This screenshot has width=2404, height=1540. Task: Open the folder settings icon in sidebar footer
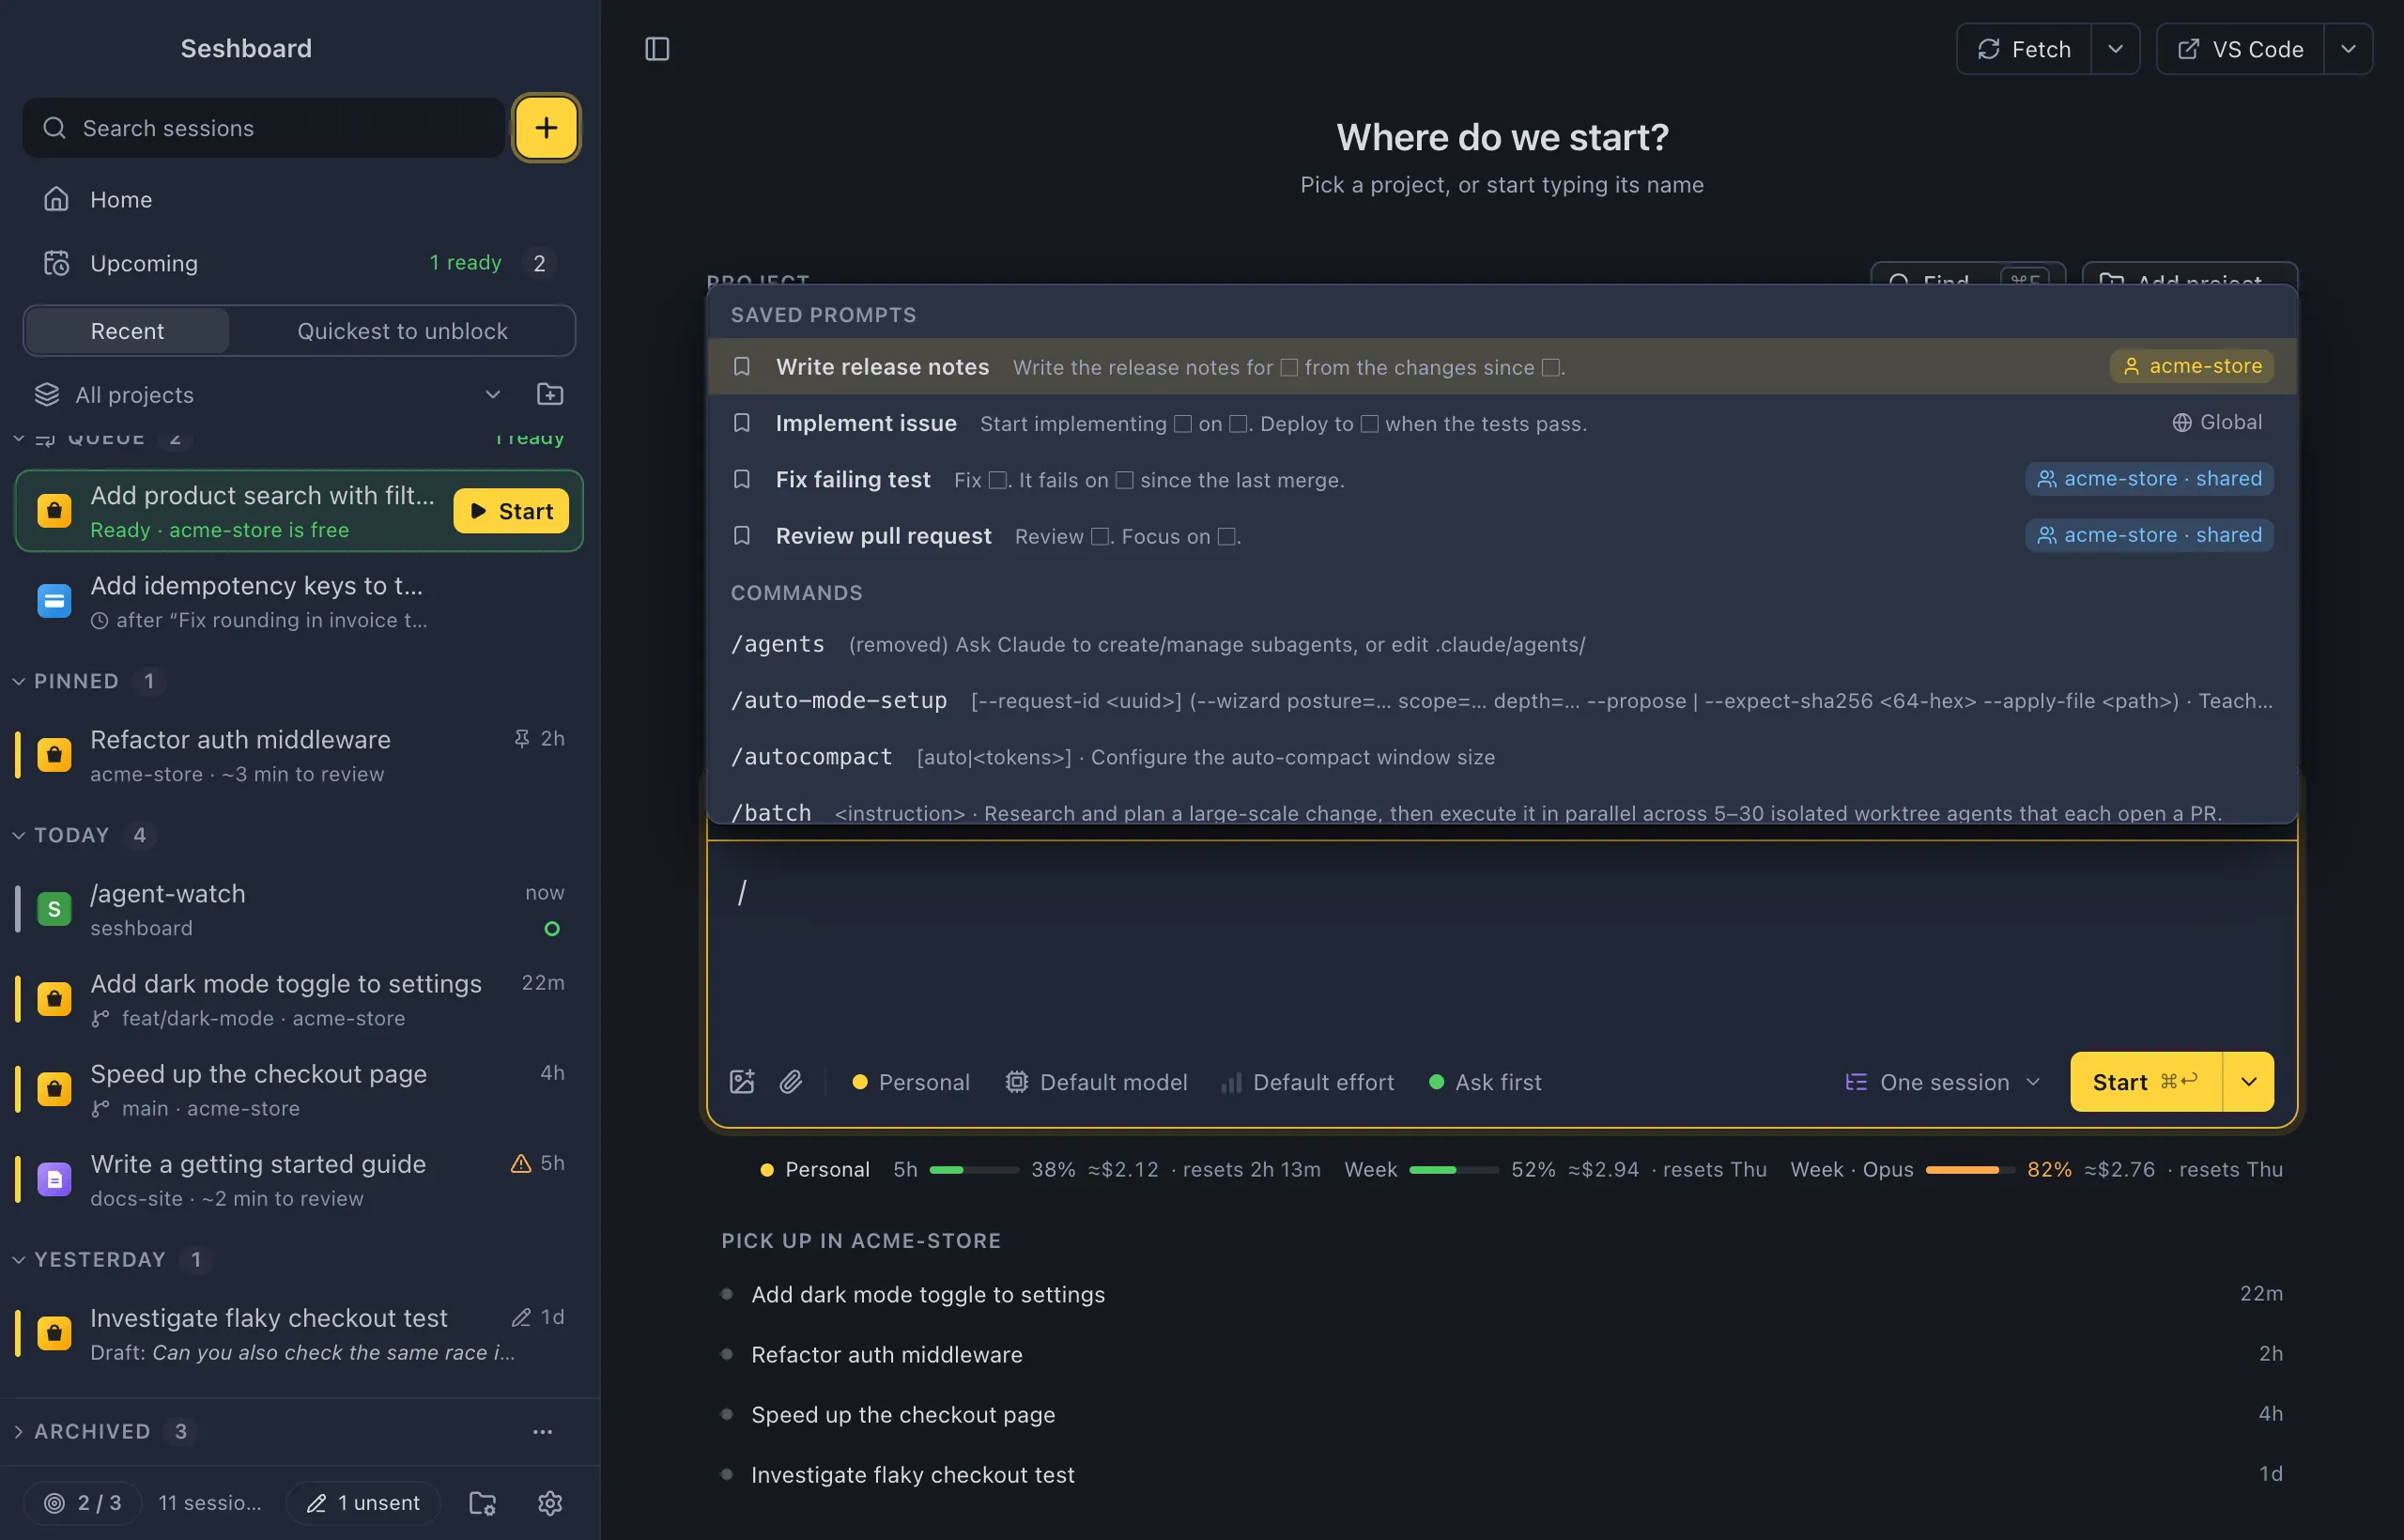click(483, 1503)
